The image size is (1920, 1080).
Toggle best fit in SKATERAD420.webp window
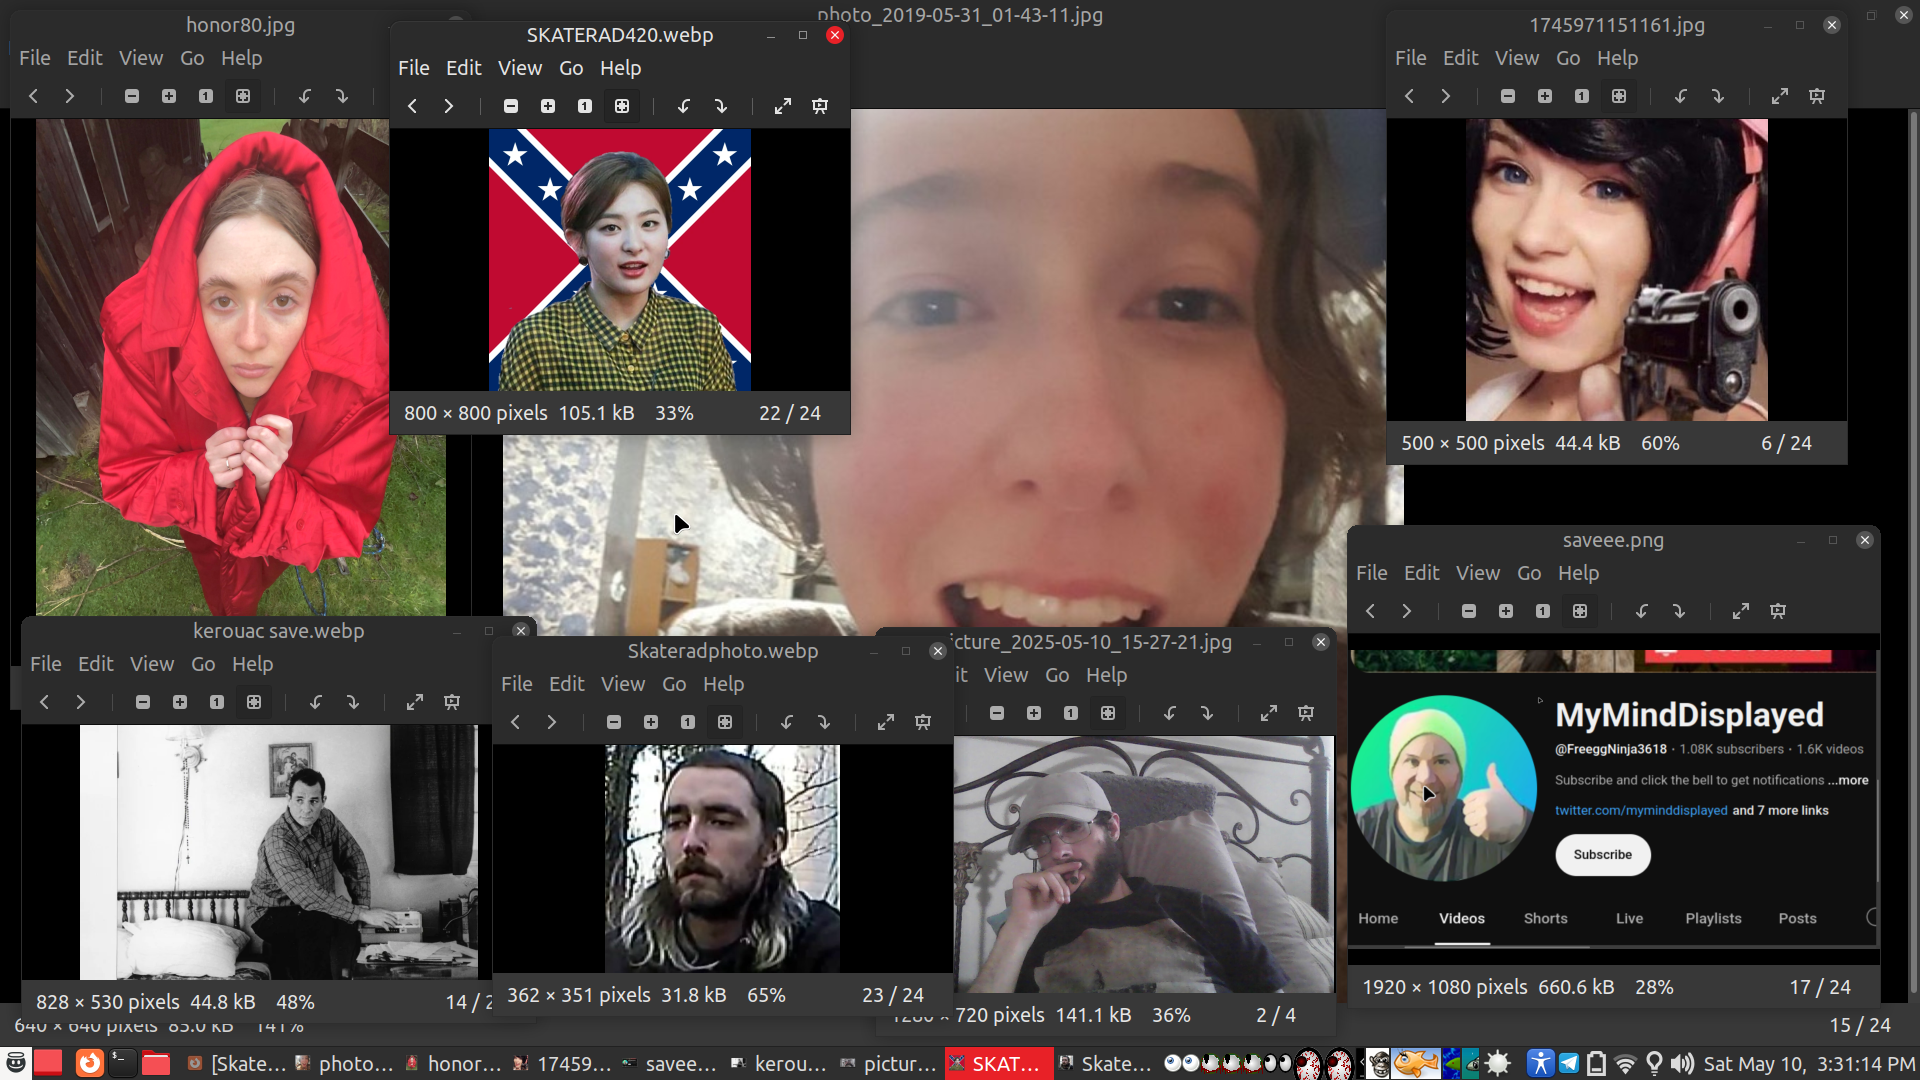(622, 106)
